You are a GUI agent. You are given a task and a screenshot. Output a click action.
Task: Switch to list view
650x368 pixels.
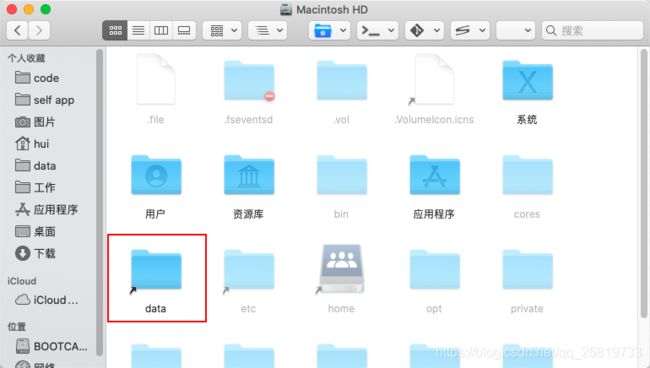(x=138, y=31)
